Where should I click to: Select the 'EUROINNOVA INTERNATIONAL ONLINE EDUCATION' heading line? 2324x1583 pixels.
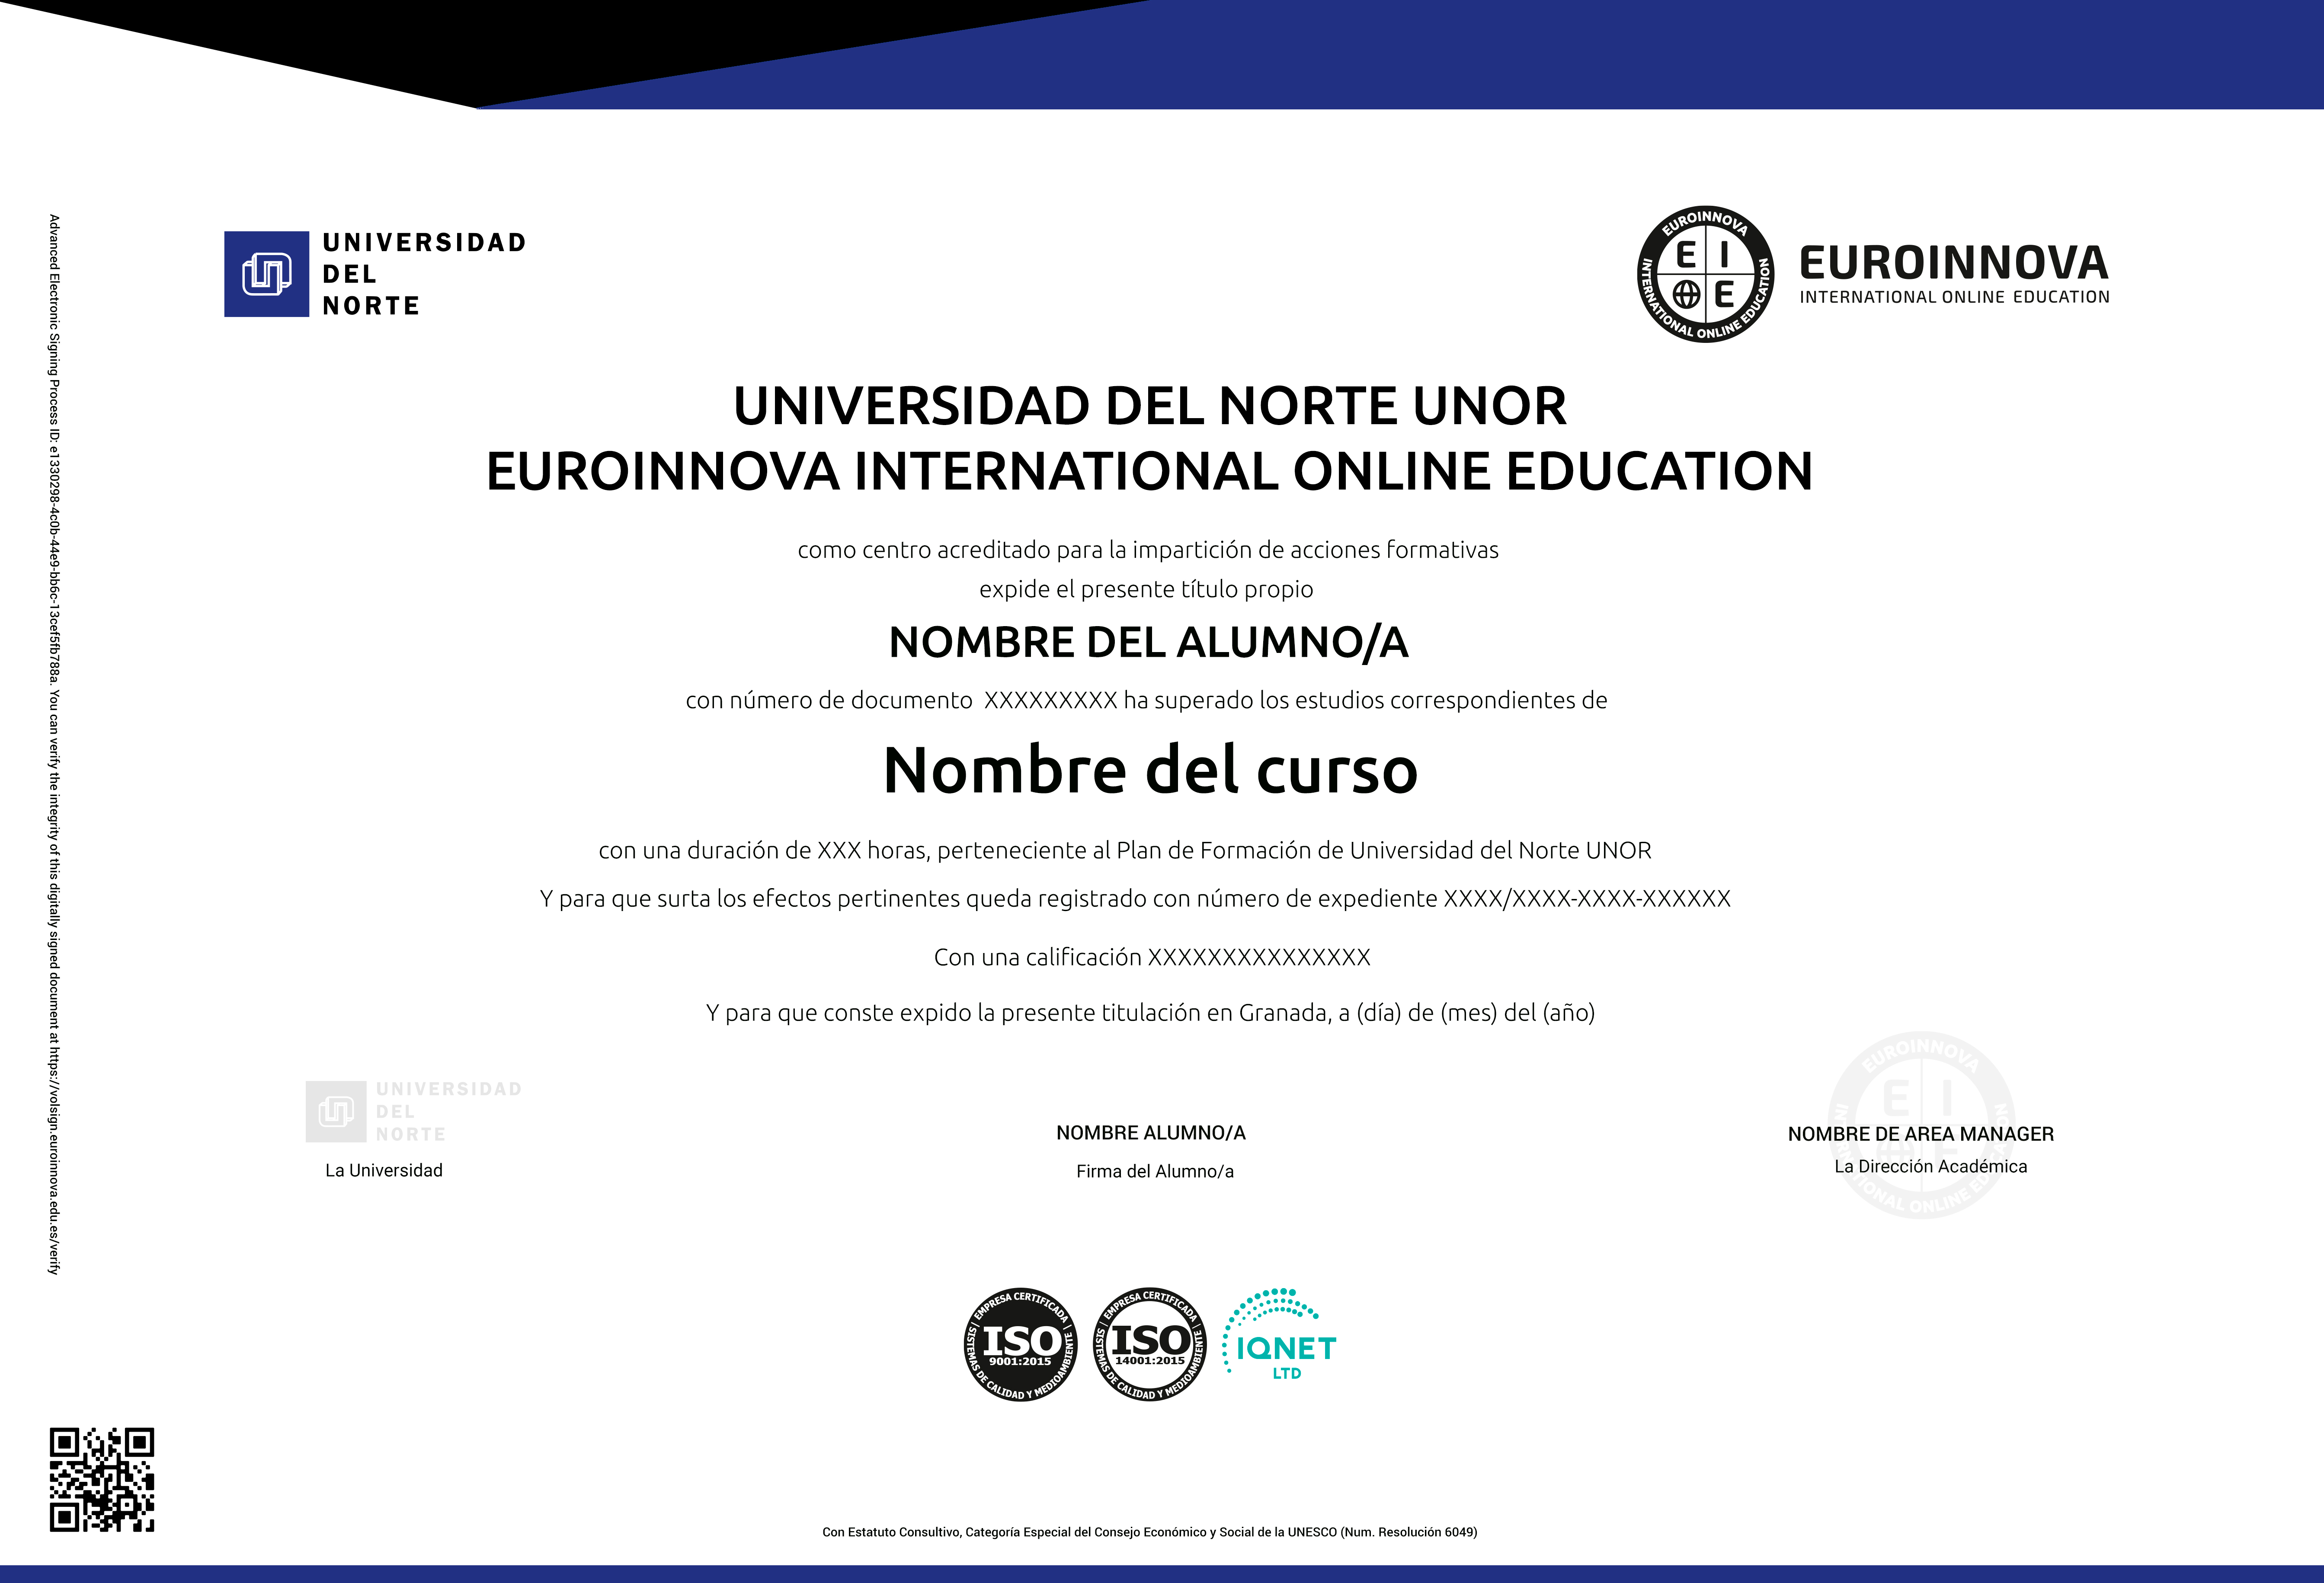tap(1150, 471)
